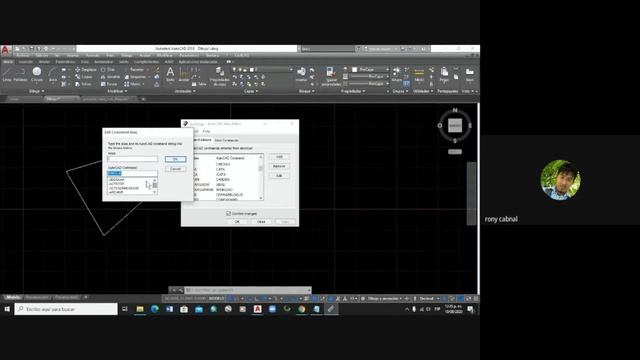The height and width of the screenshot is (360, 640).
Task: Select the Círculo draw tool
Action: pyautogui.click(x=37, y=75)
